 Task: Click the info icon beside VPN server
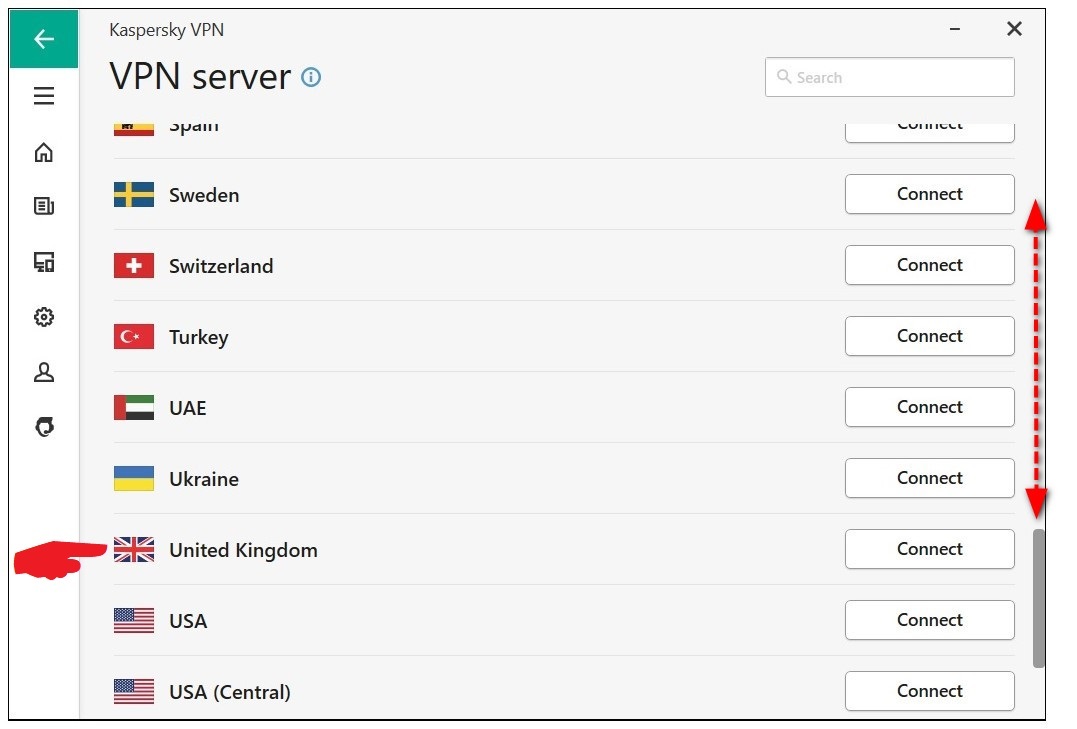tap(311, 77)
